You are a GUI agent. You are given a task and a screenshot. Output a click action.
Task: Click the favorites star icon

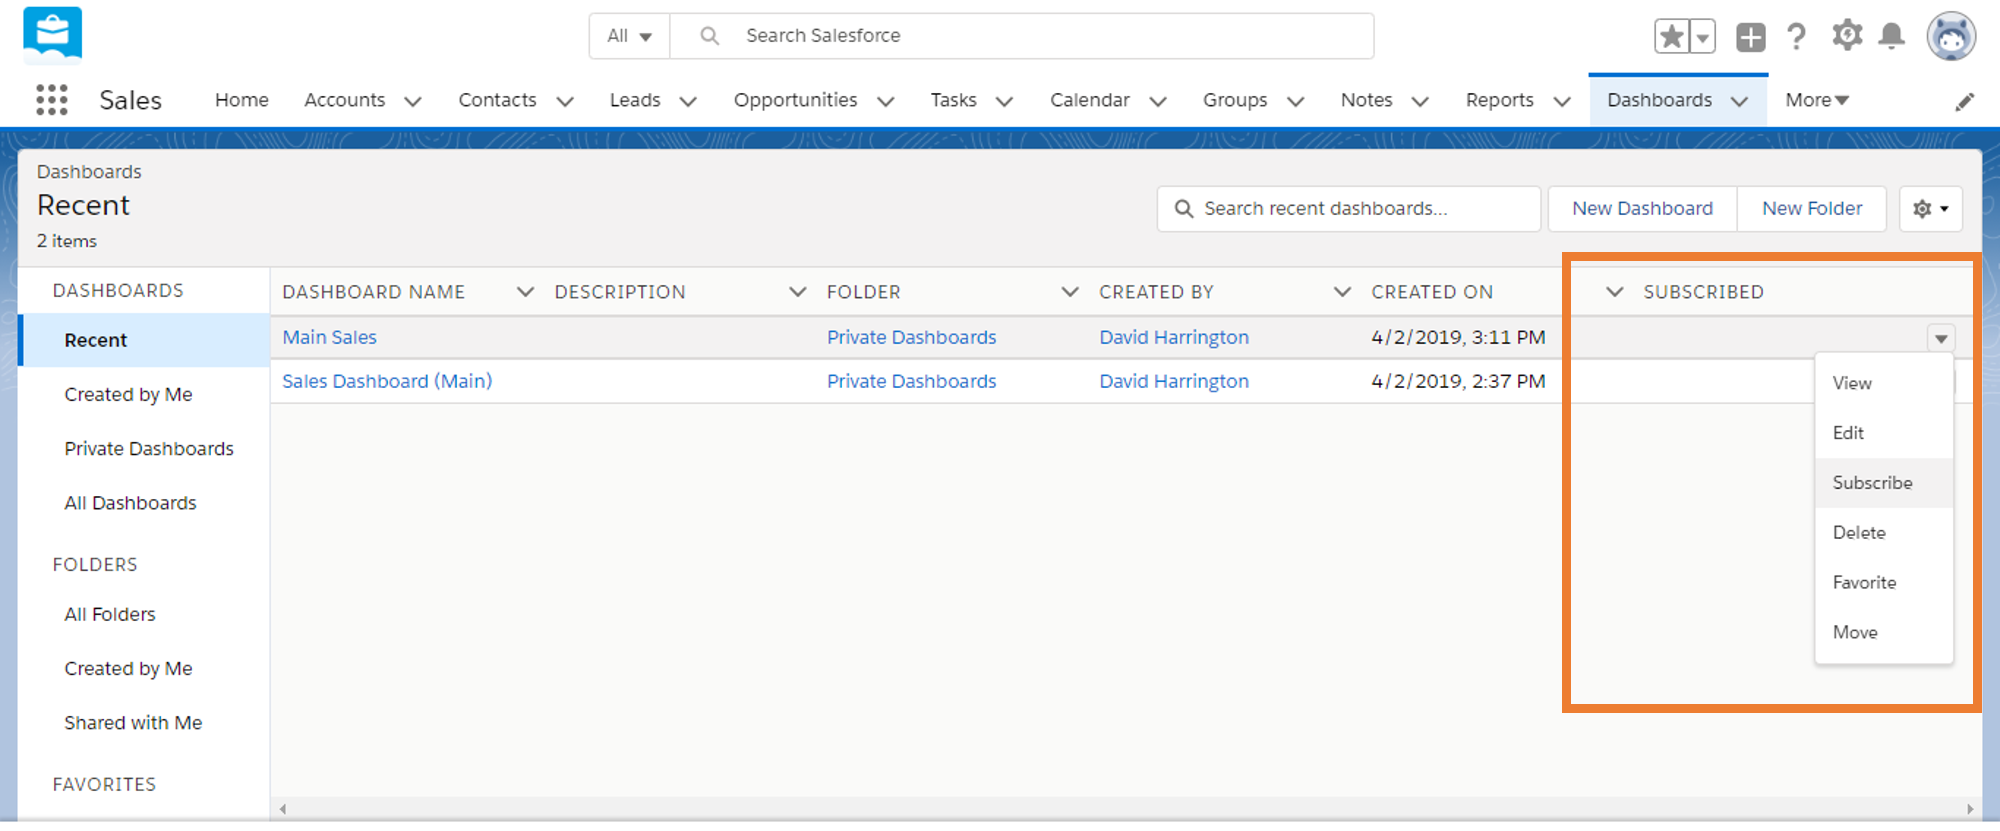(1672, 37)
